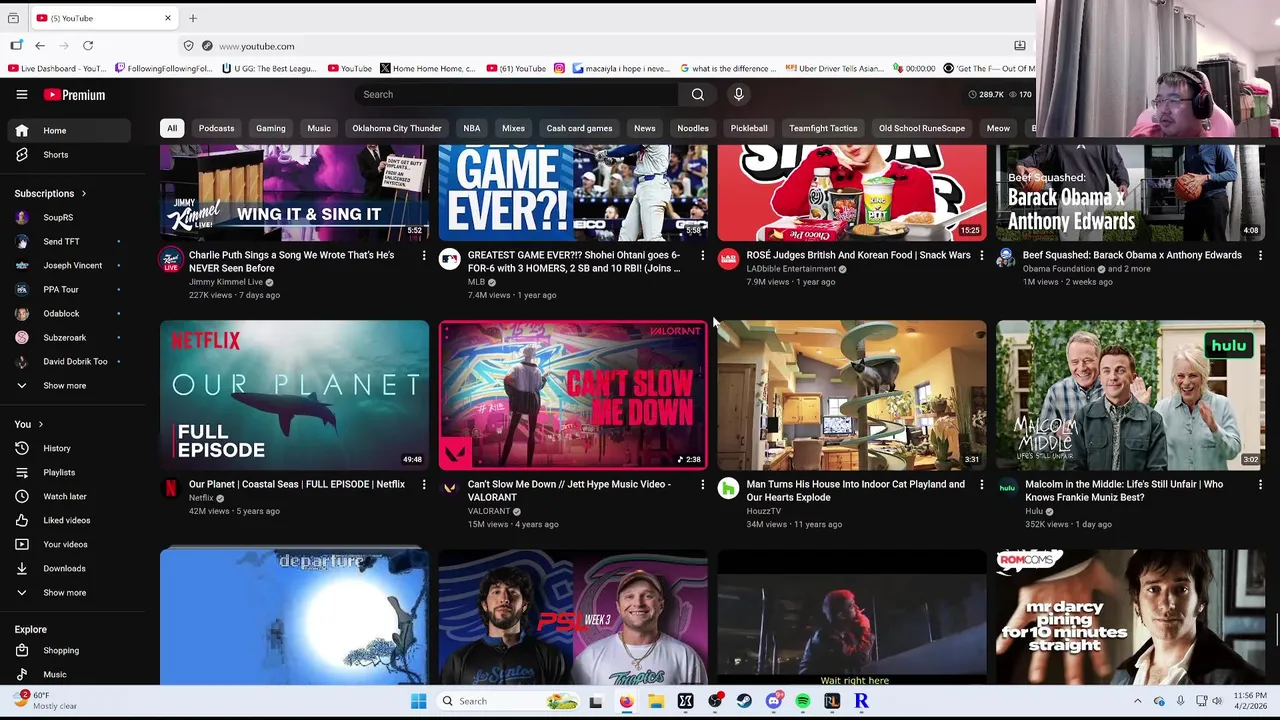
Task: Open U.GG bookmark in bookmarks bar
Action: click(x=268, y=68)
